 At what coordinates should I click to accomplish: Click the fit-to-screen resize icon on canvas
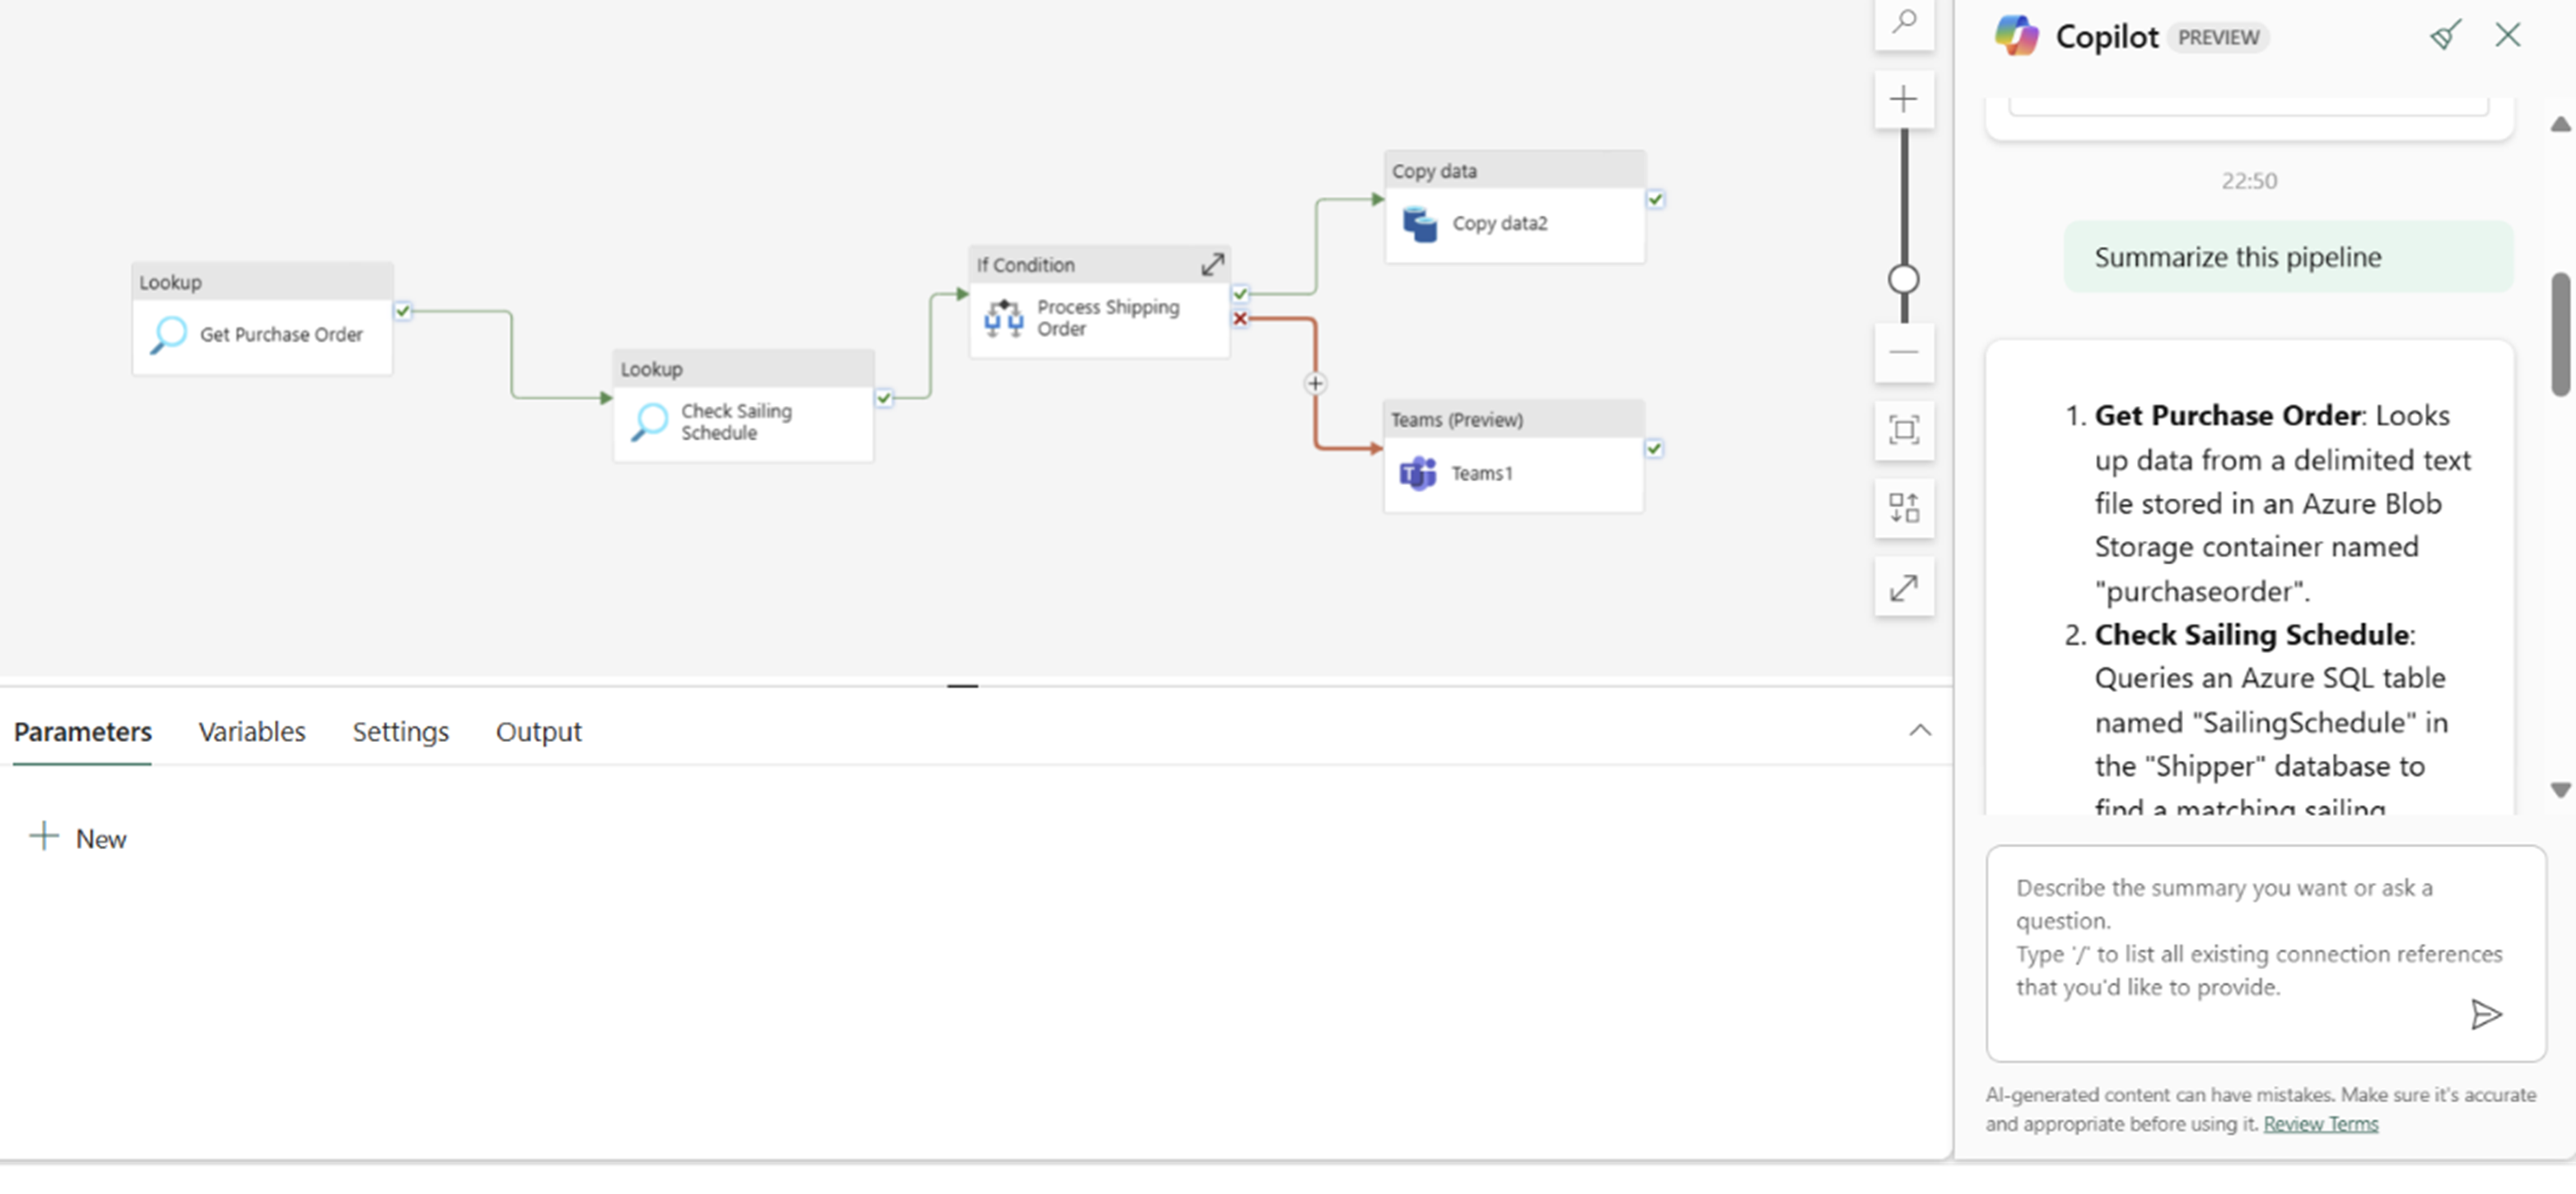1904,431
